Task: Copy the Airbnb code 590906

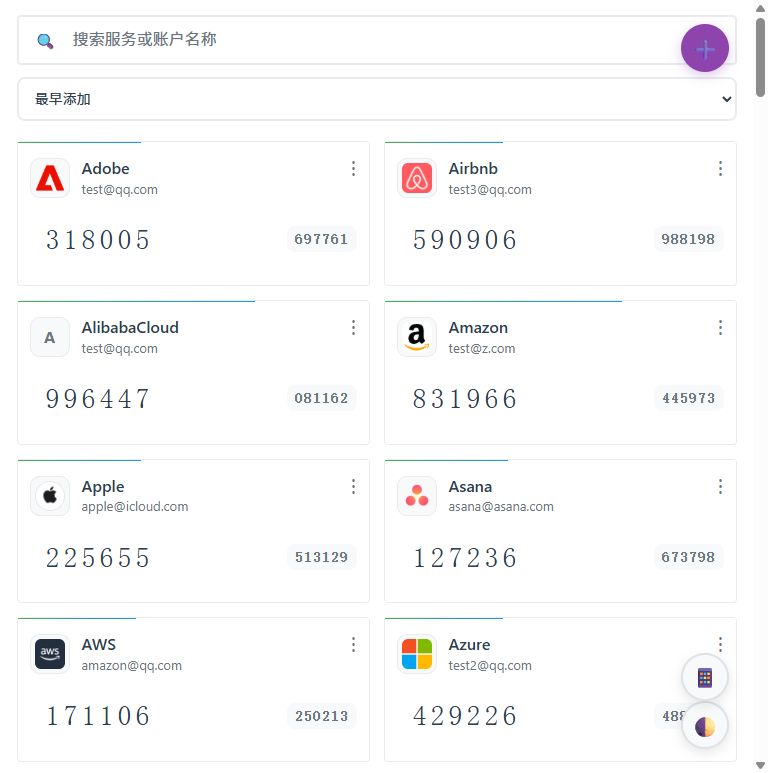Action: tap(465, 240)
